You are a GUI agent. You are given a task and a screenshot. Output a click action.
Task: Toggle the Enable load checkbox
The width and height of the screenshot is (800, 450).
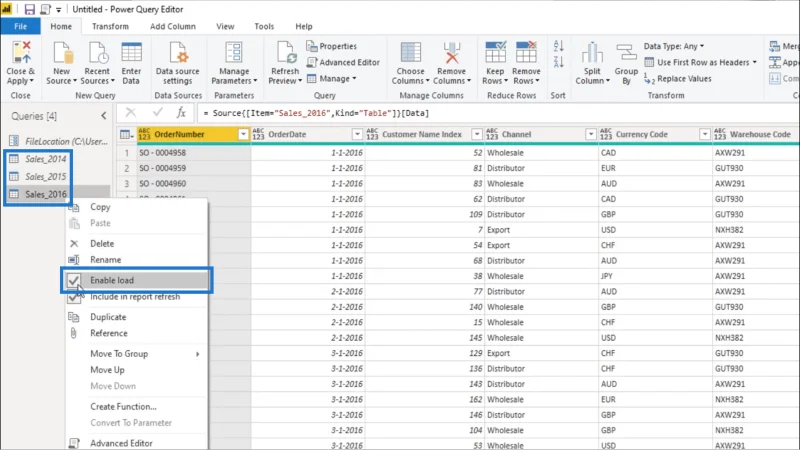(x=74, y=280)
